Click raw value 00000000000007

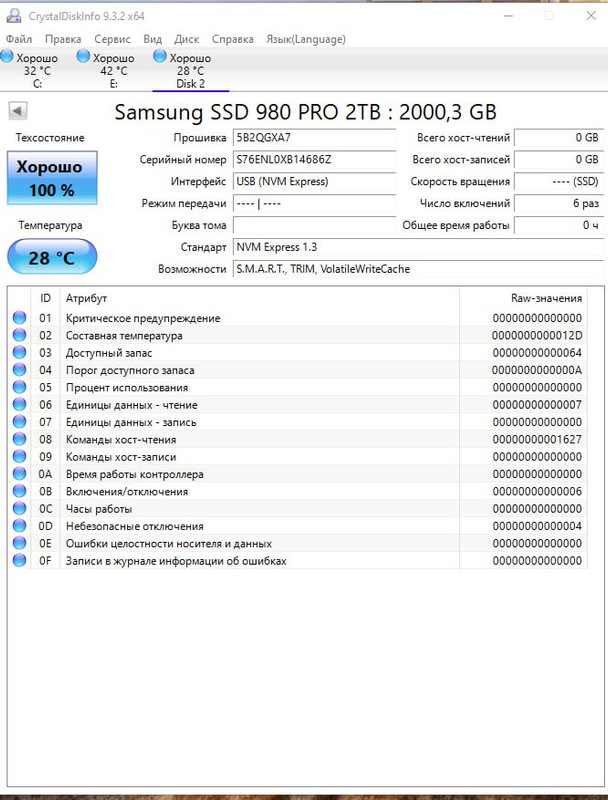pyautogui.click(x=537, y=405)
